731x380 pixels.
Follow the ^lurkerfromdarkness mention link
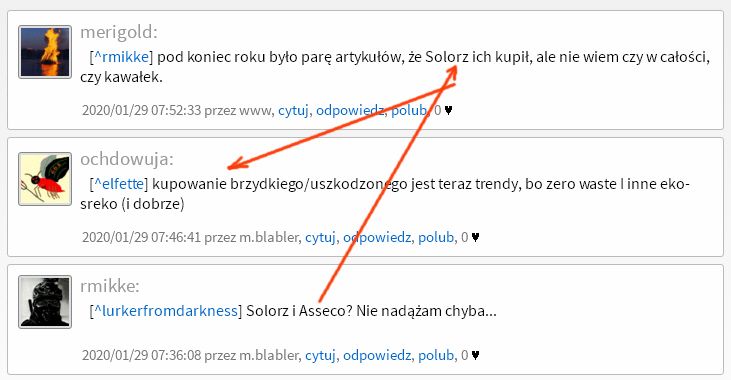pyautogui.click(x=166, y=311)
